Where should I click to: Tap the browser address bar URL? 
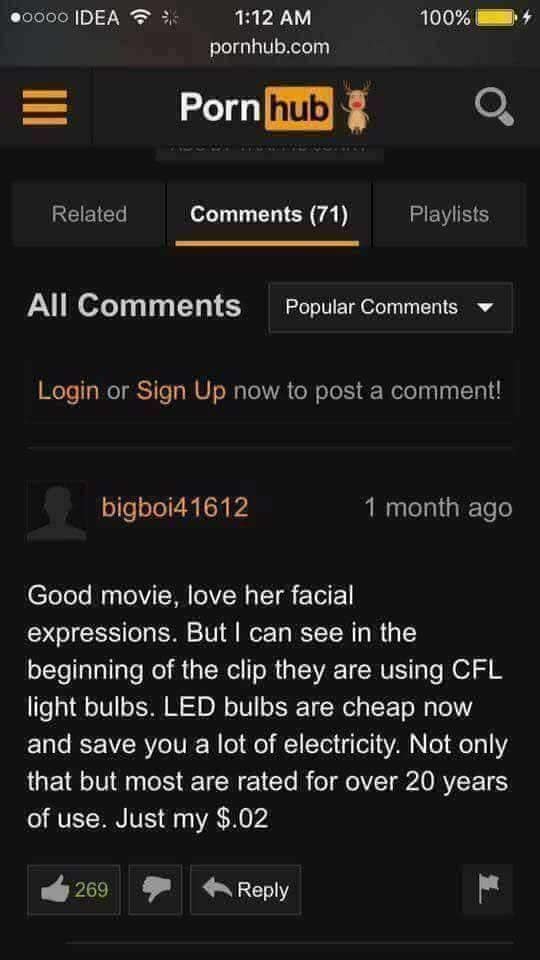pyautogui.click(x=269, y=47)
